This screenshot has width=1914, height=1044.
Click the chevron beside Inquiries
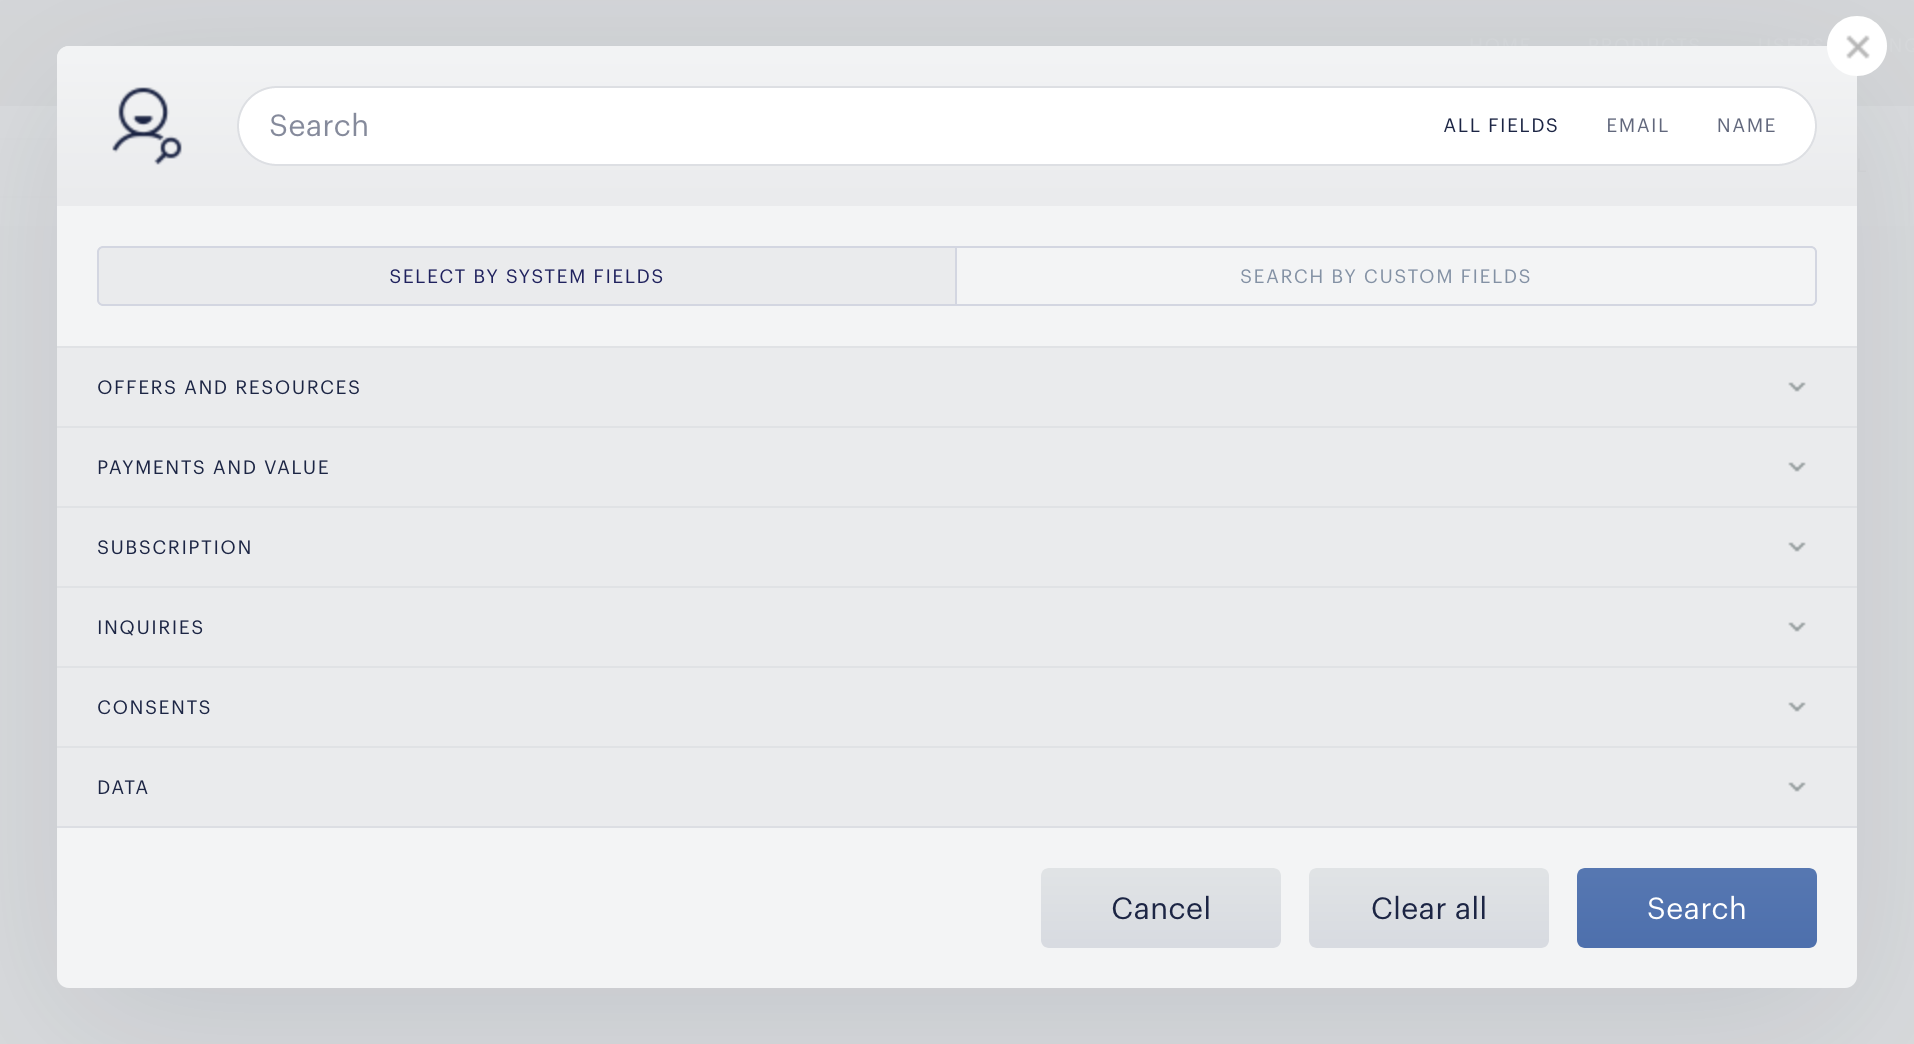(x=1797, y=627)
